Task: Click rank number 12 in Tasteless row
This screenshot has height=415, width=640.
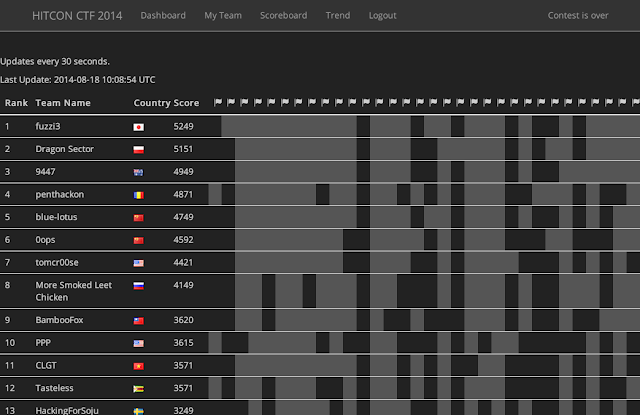Action: [10, 388]
